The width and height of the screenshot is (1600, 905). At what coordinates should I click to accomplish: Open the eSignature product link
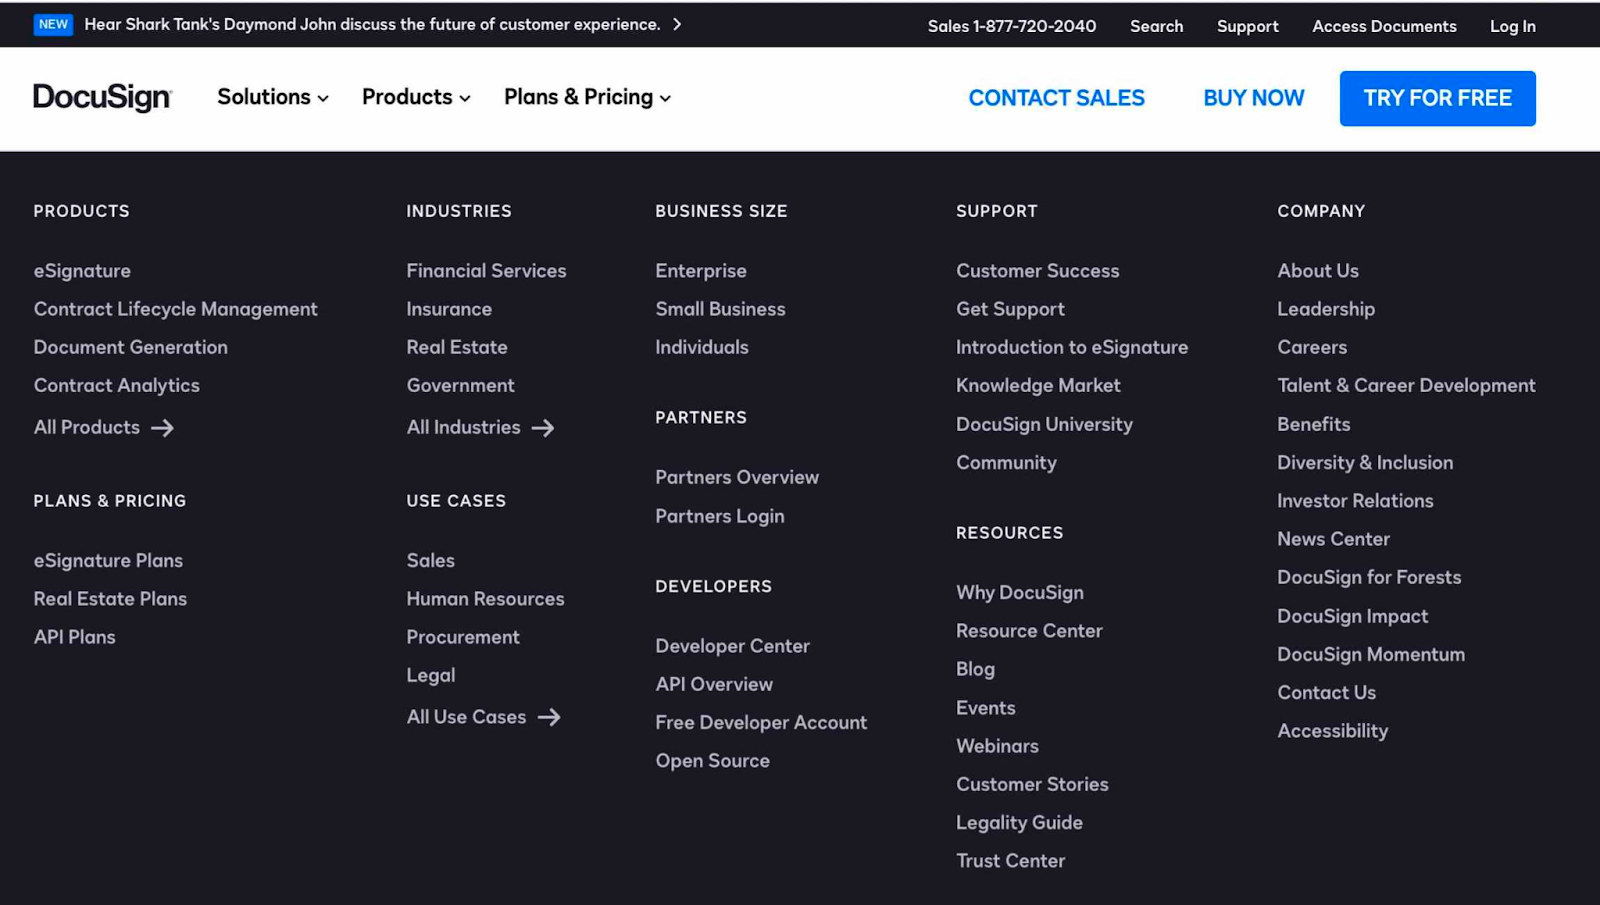coord(82,271)
